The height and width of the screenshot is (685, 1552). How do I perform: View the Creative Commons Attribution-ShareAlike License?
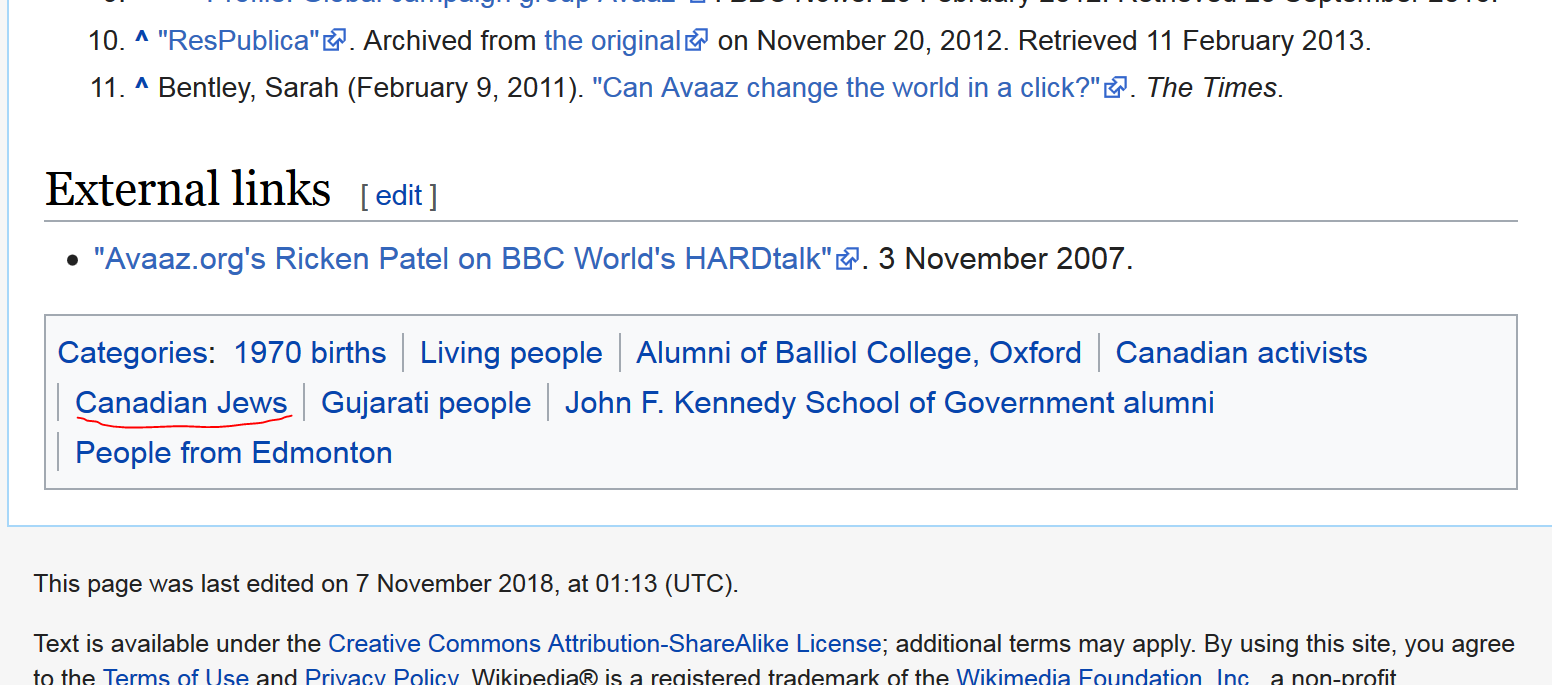(604, 643)
